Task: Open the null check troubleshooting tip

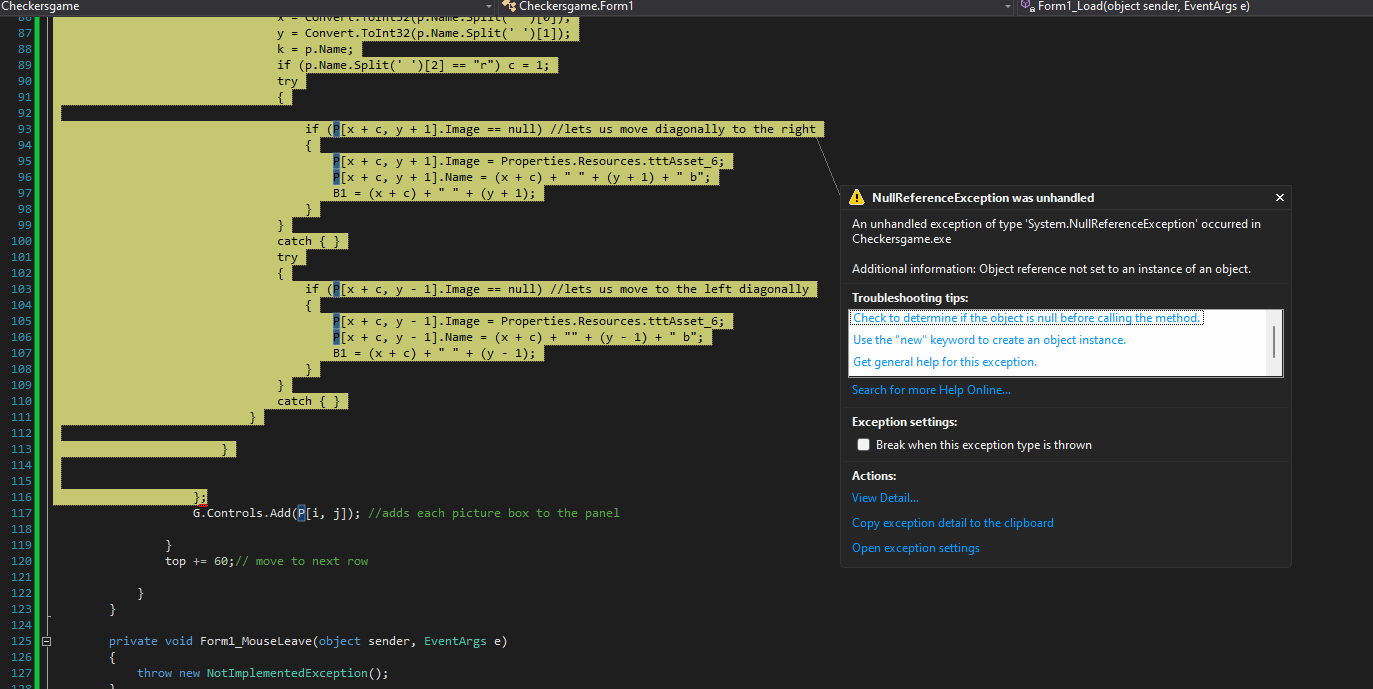Action: [1026, 318]
